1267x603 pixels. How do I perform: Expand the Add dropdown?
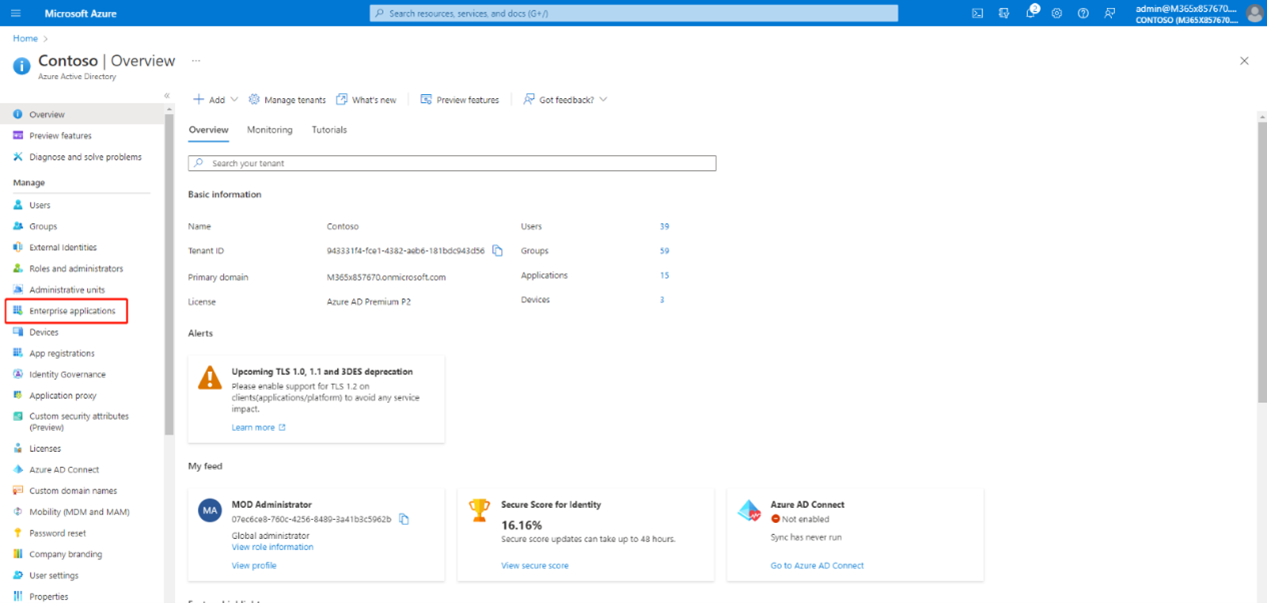(216, 100)
